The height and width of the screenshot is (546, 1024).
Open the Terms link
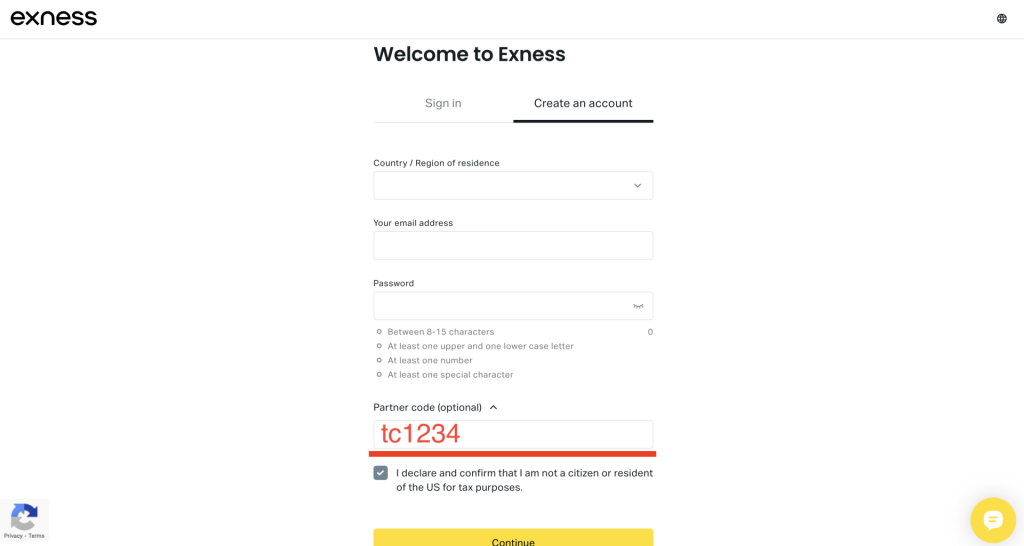coord(36,536)
